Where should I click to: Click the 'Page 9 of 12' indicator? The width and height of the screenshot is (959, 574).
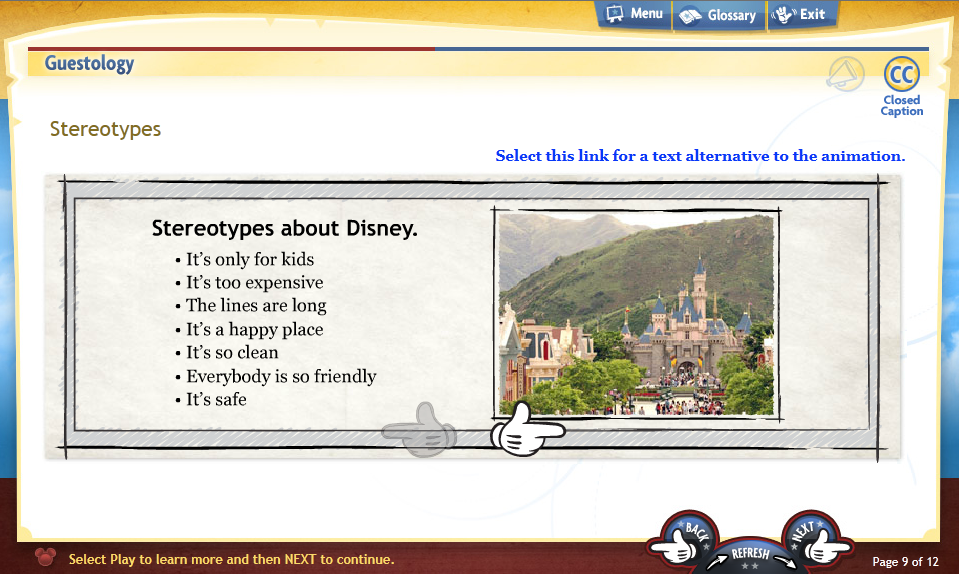click(x=905, y=561)
